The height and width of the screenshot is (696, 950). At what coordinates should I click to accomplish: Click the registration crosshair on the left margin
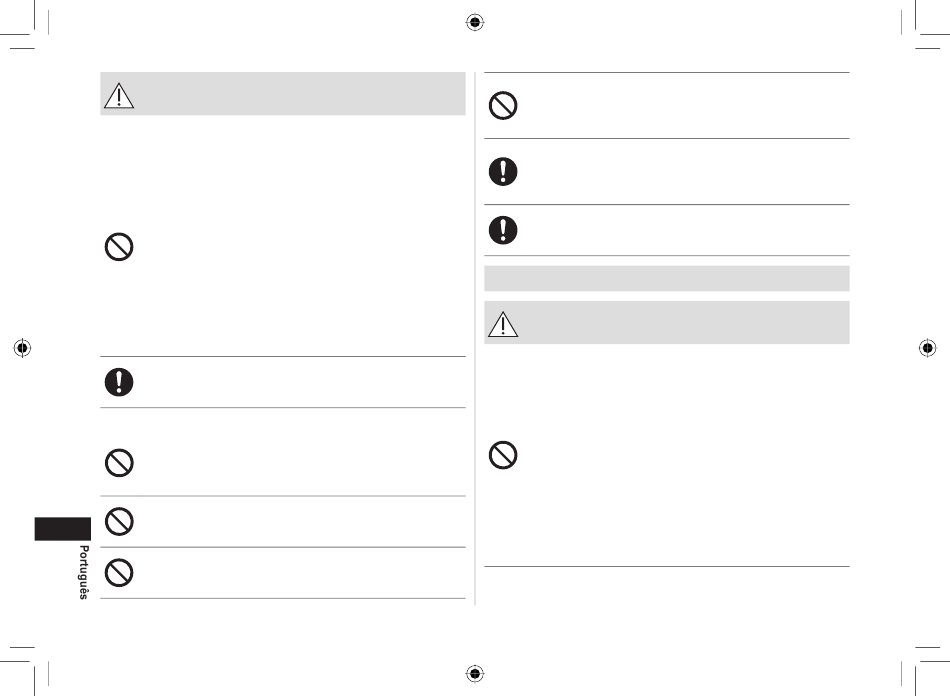click(x=22, y=348)
